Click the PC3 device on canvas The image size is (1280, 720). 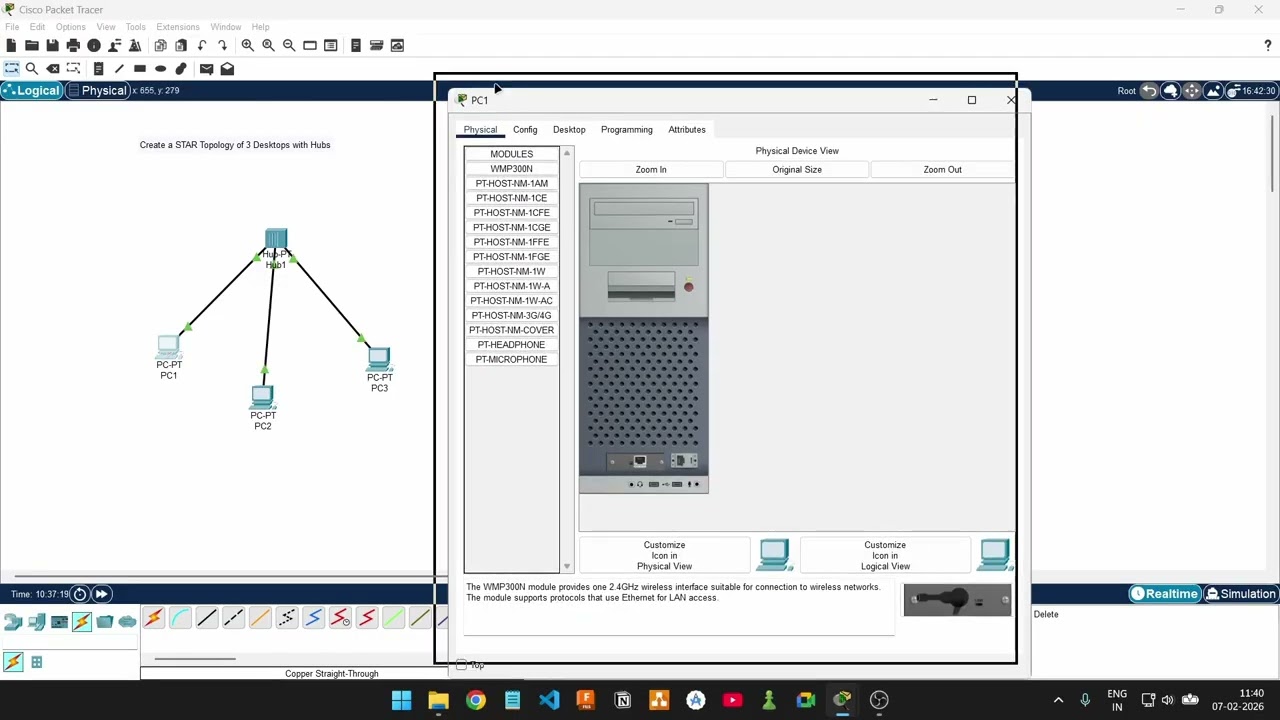pyautogui.click(x=379, y=359)
